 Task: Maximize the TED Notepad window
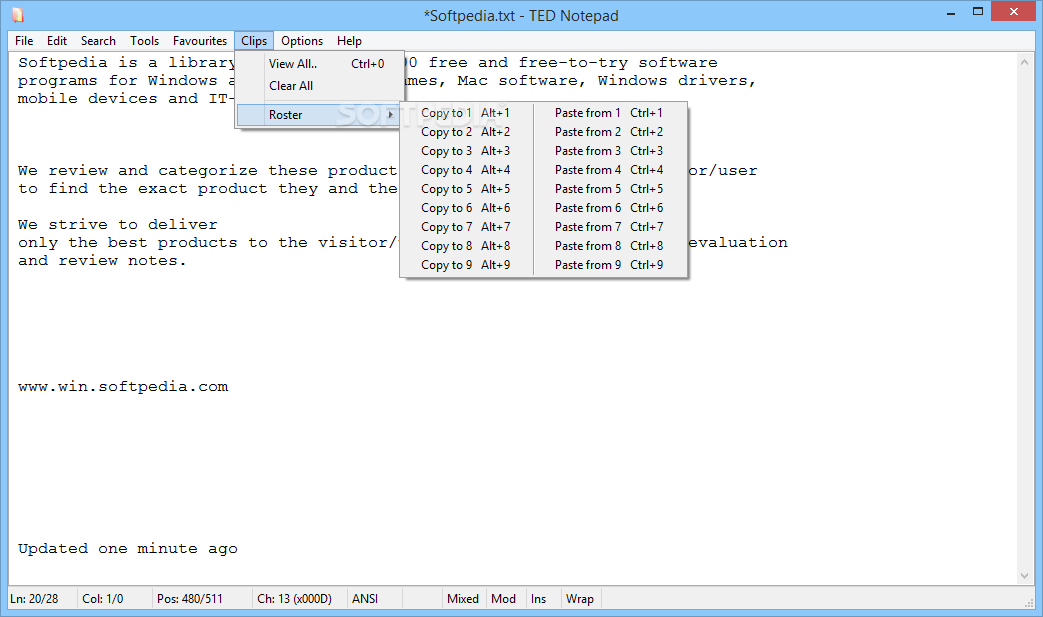click(x=978, y=12)
